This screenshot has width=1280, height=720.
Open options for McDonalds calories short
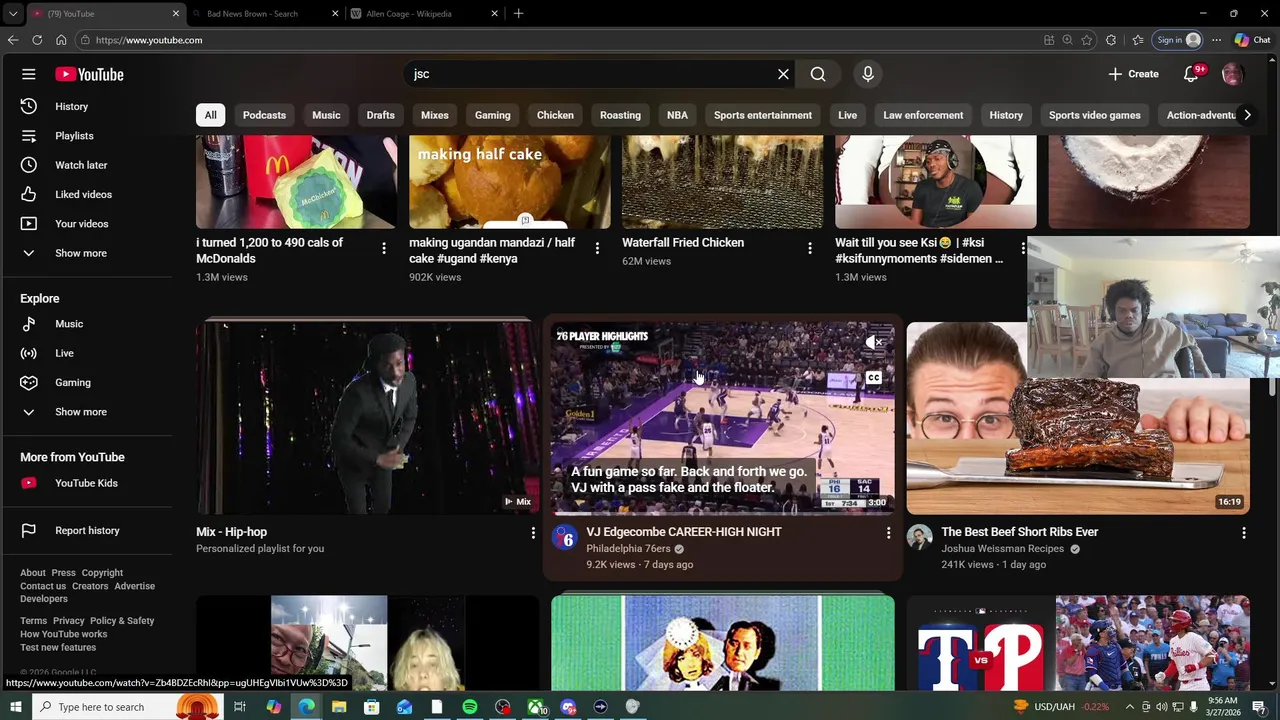tap(384, 248)
